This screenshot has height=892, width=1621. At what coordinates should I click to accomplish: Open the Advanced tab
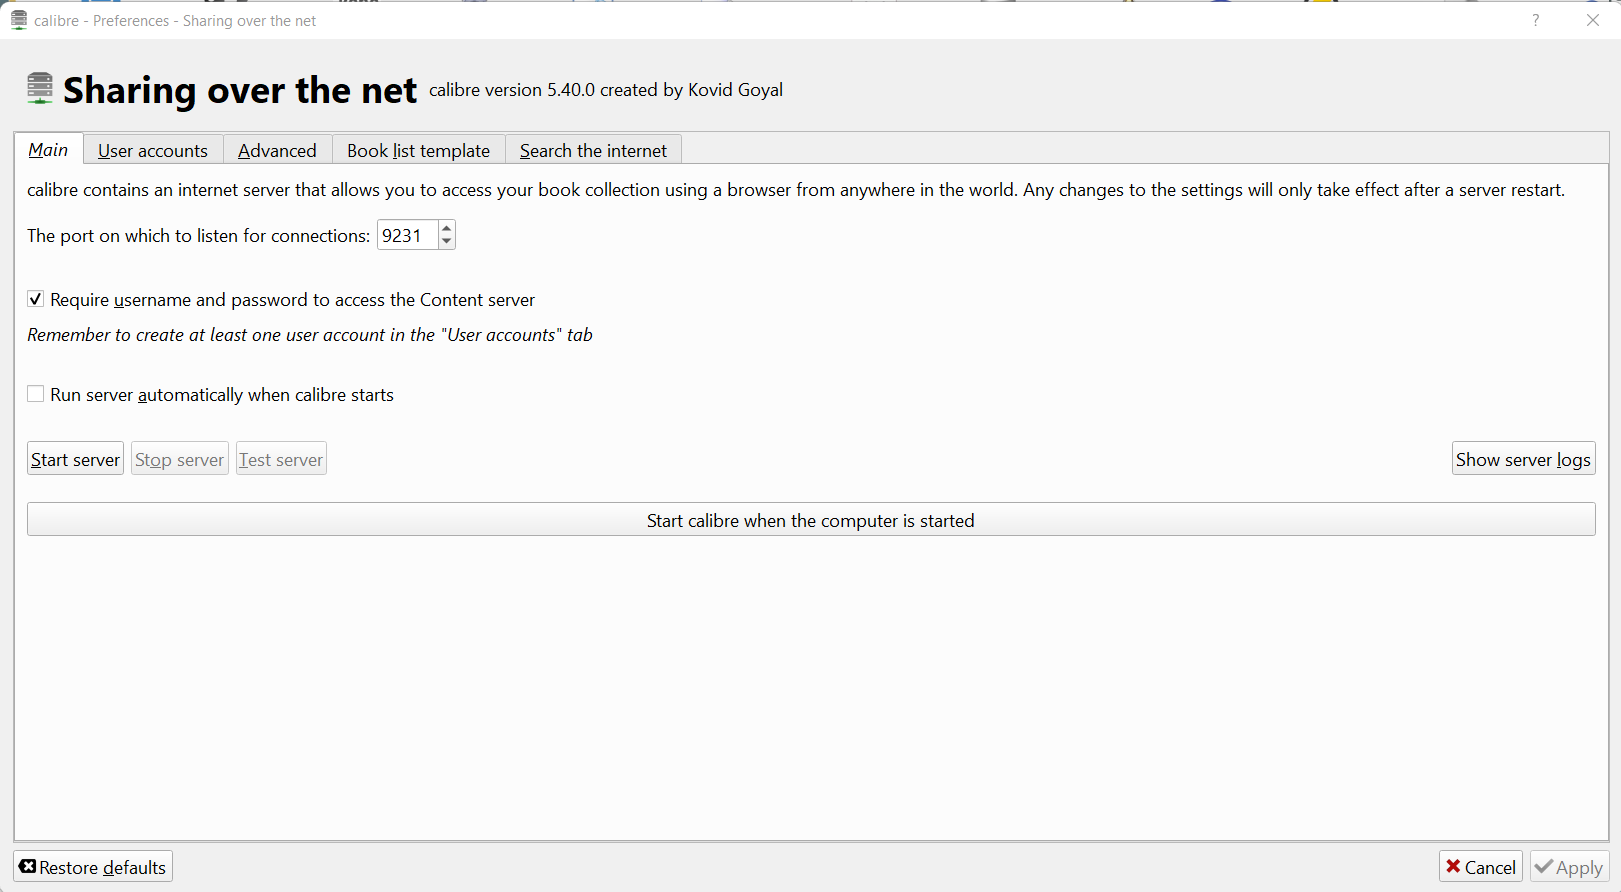tap(277, 150)
